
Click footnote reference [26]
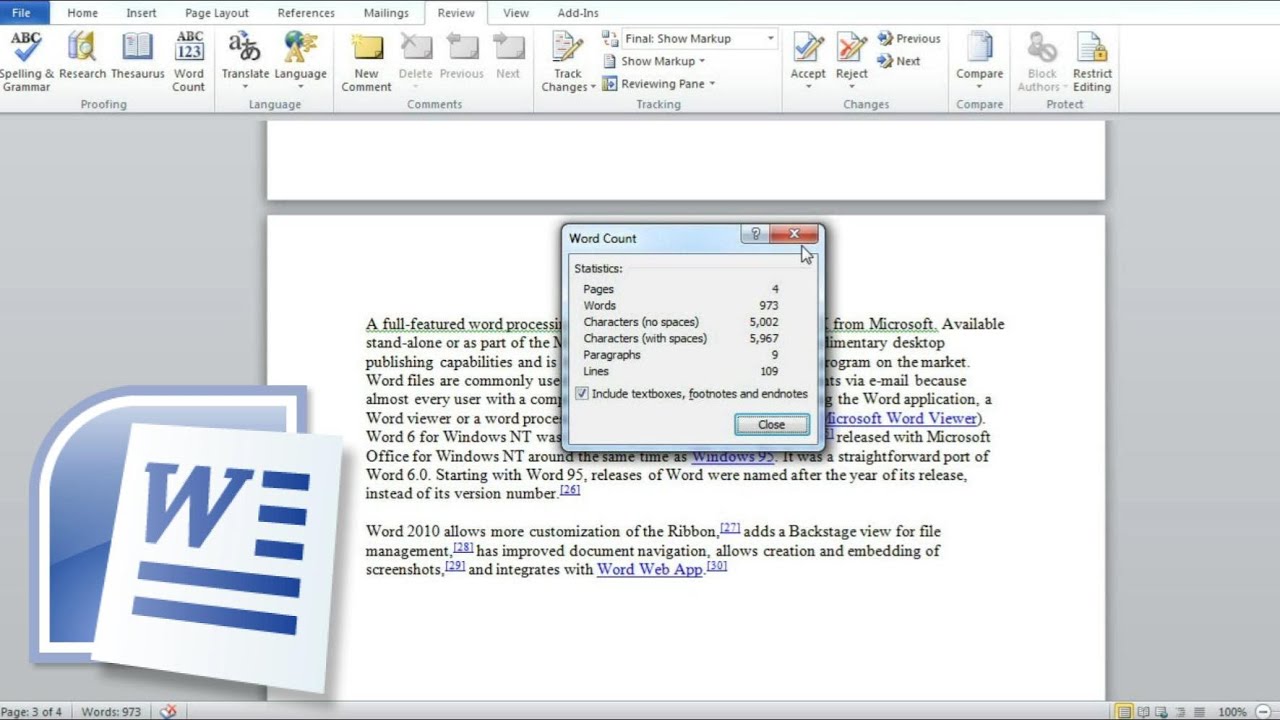coord(569,490)
